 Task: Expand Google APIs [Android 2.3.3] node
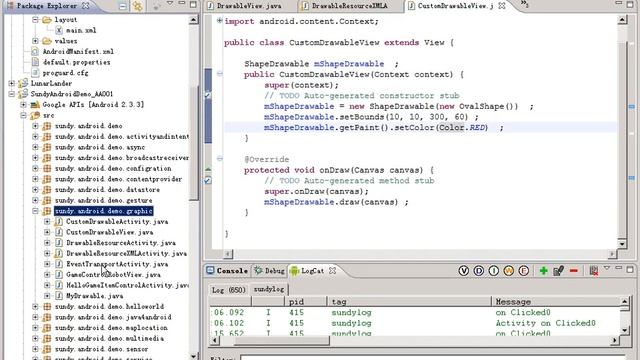(23, 104)
